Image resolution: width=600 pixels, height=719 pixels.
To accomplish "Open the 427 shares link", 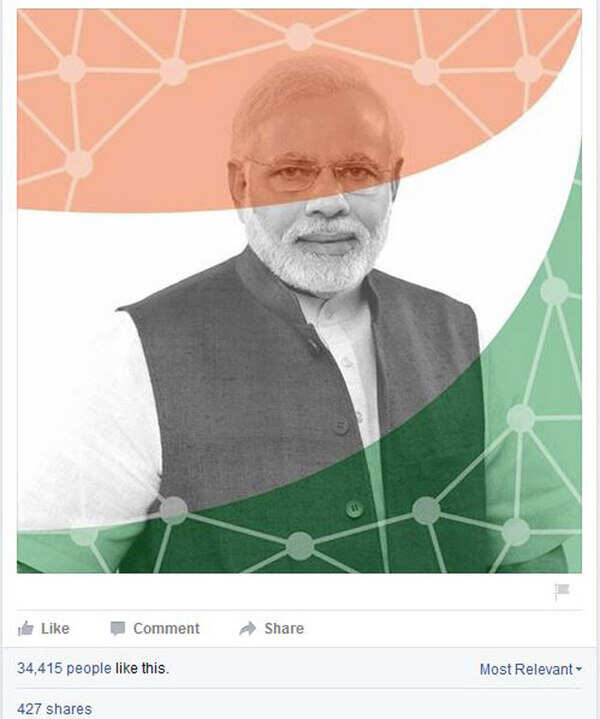I will click(x=54, y=709).
